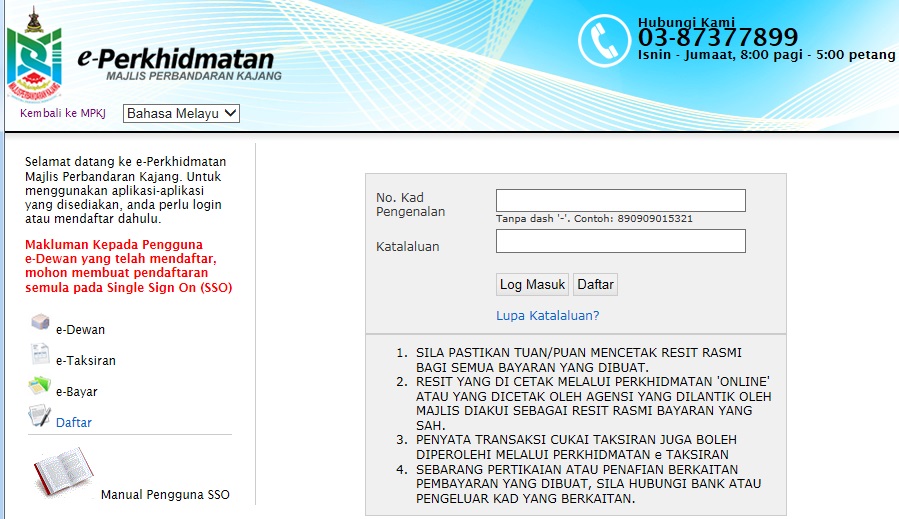Click the 'MAJLIS PERBANDARAN KAJANG' subtitle
Screen dimensions: 899x519
194,76
